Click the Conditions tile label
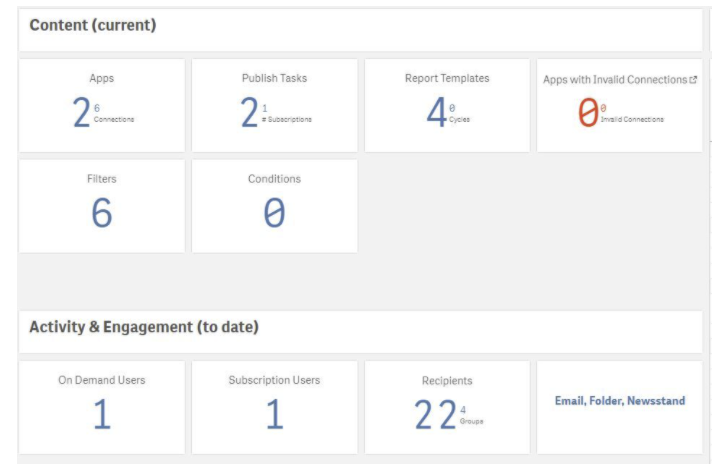The image size is (715, 472). click(x=275, y=179)
